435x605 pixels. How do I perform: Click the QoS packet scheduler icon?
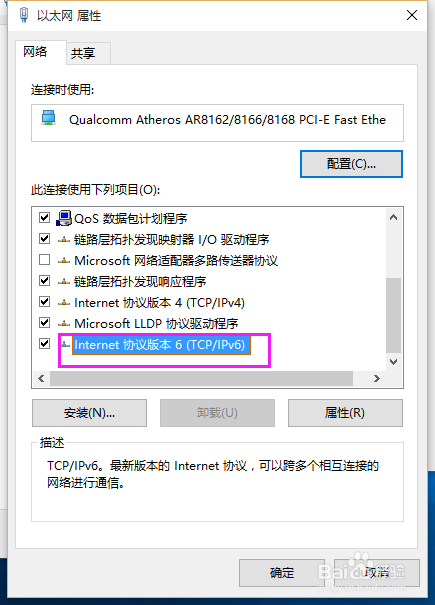point(64,218)
